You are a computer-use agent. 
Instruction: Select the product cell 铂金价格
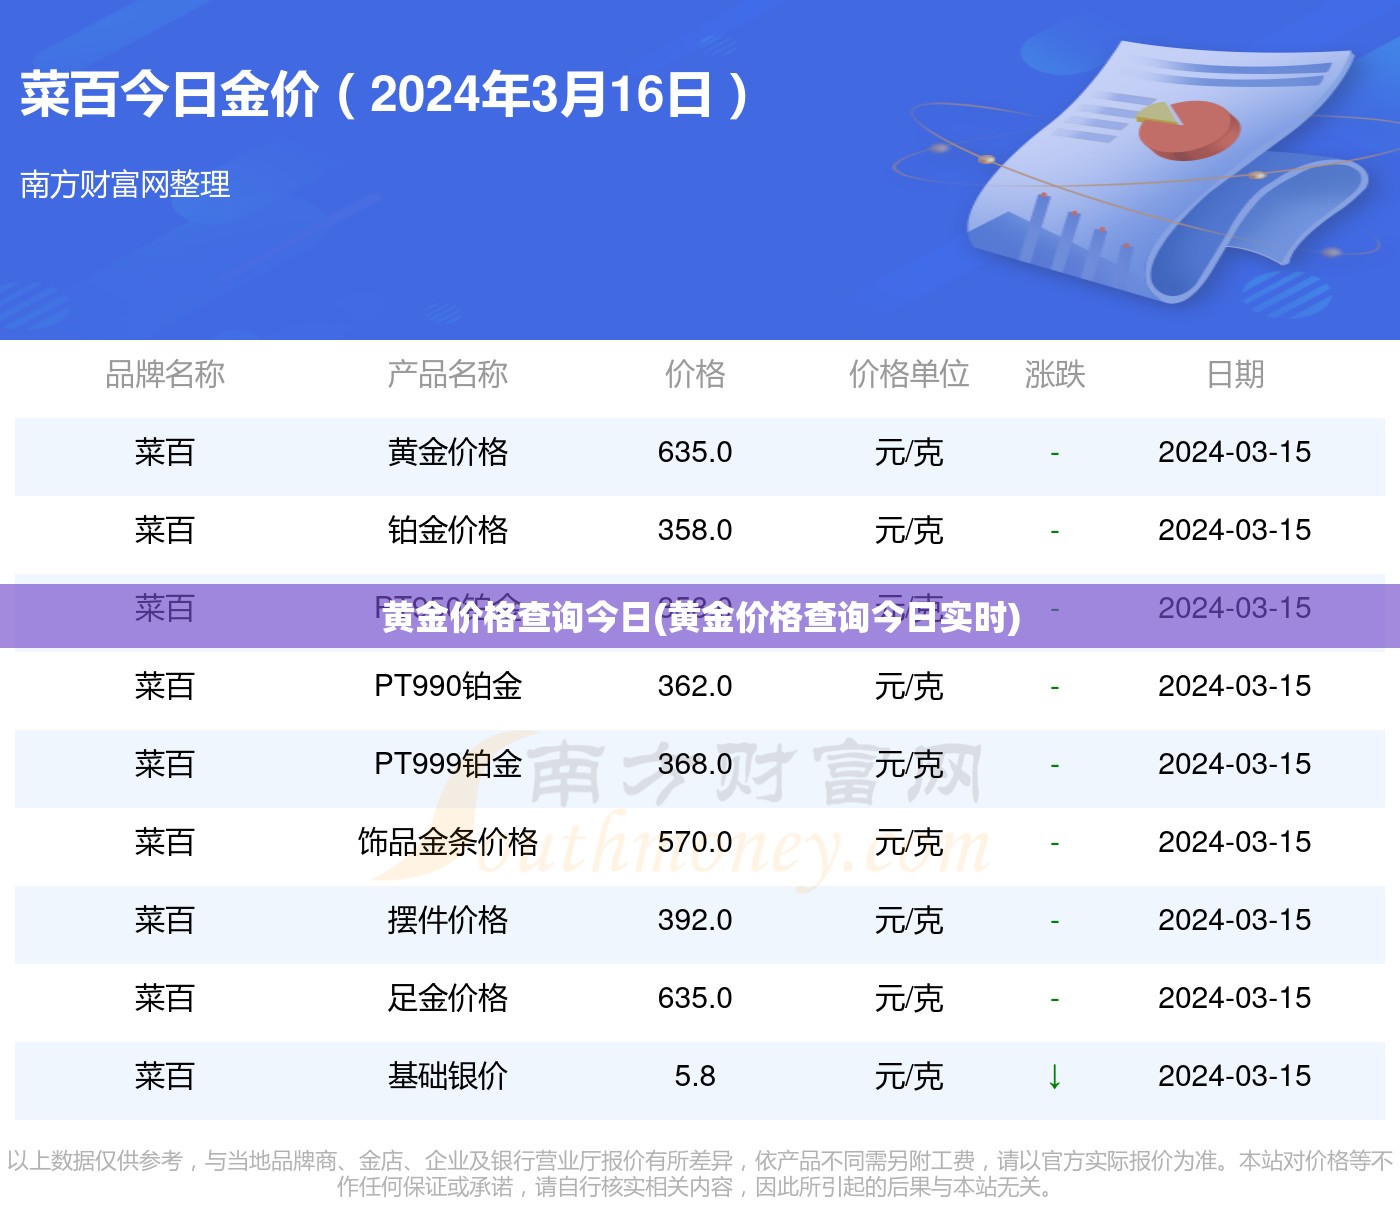coord(448,530)
